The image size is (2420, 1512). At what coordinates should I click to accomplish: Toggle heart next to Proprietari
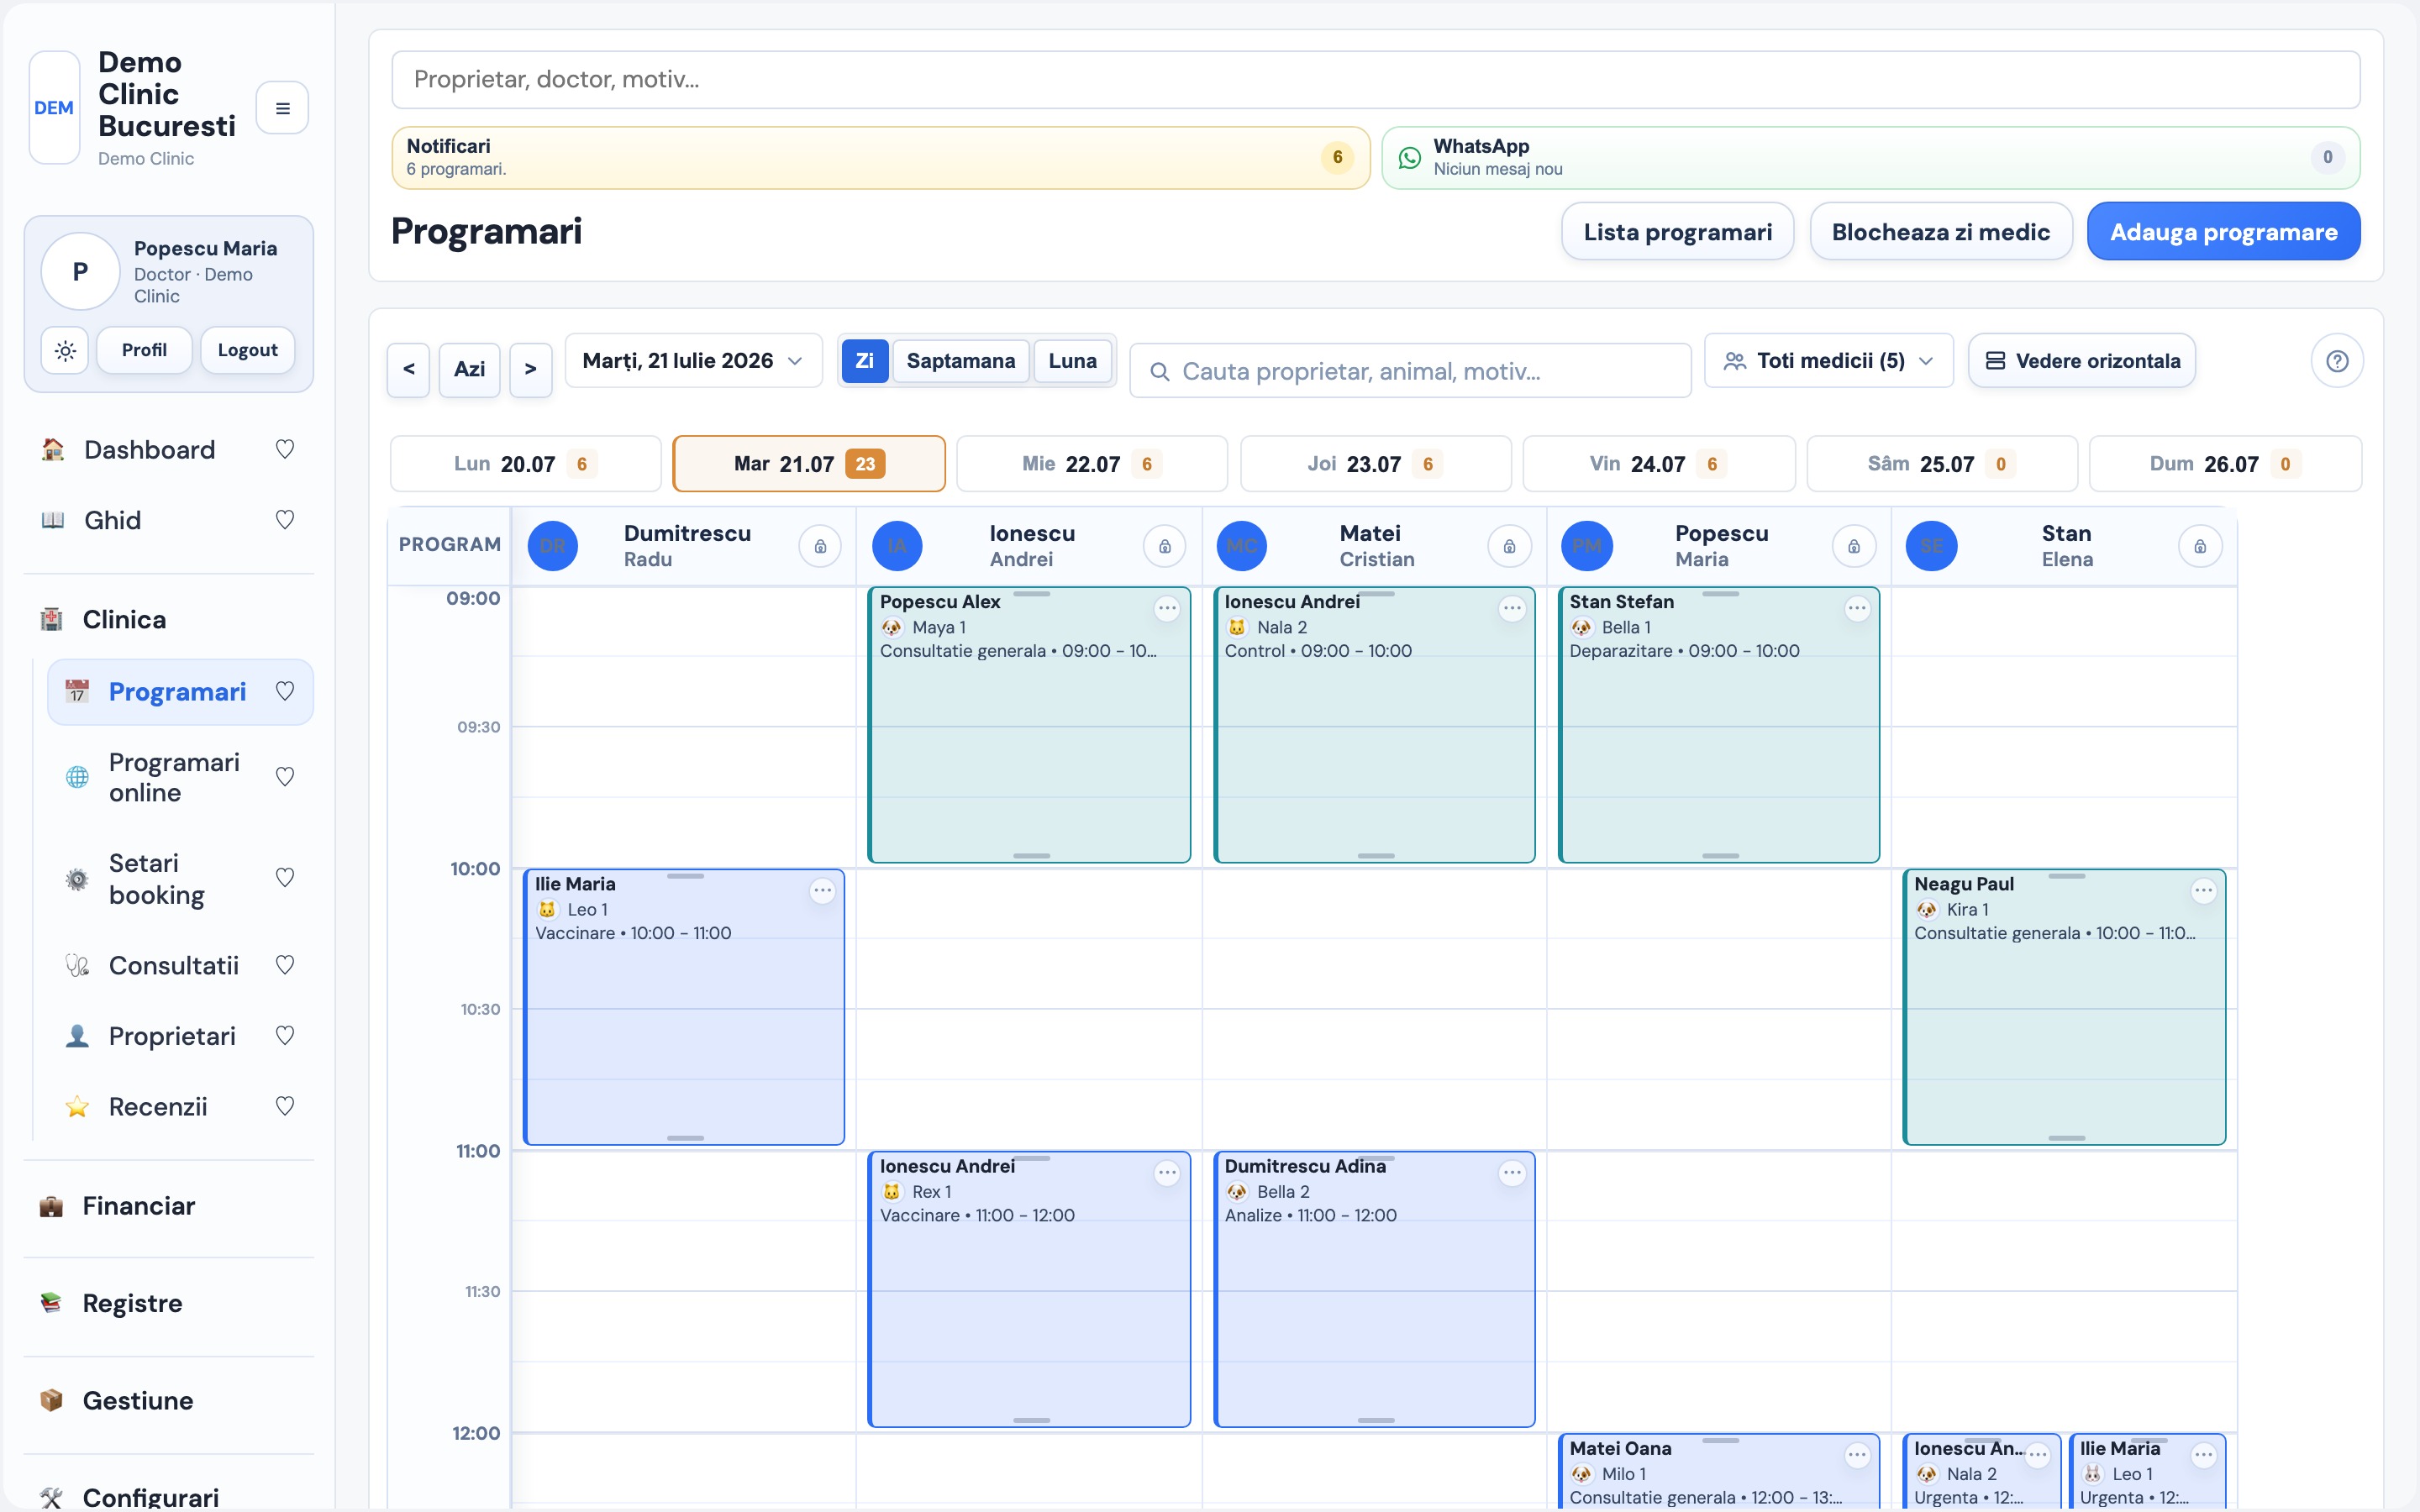285,1036
